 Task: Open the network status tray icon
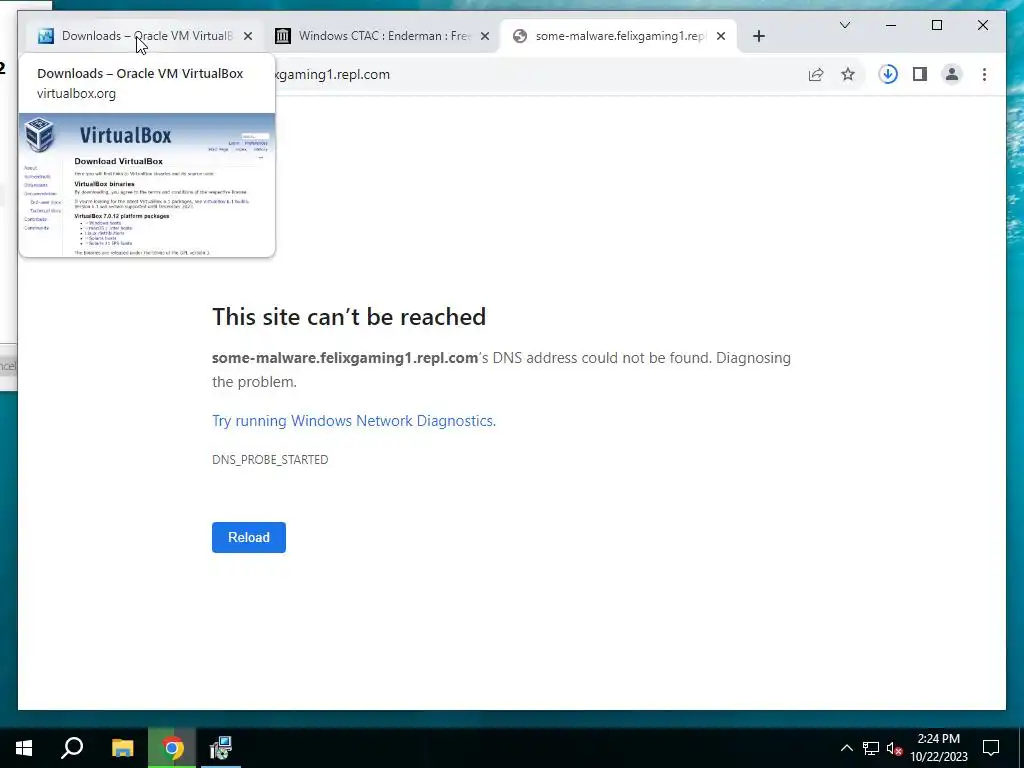871,748
